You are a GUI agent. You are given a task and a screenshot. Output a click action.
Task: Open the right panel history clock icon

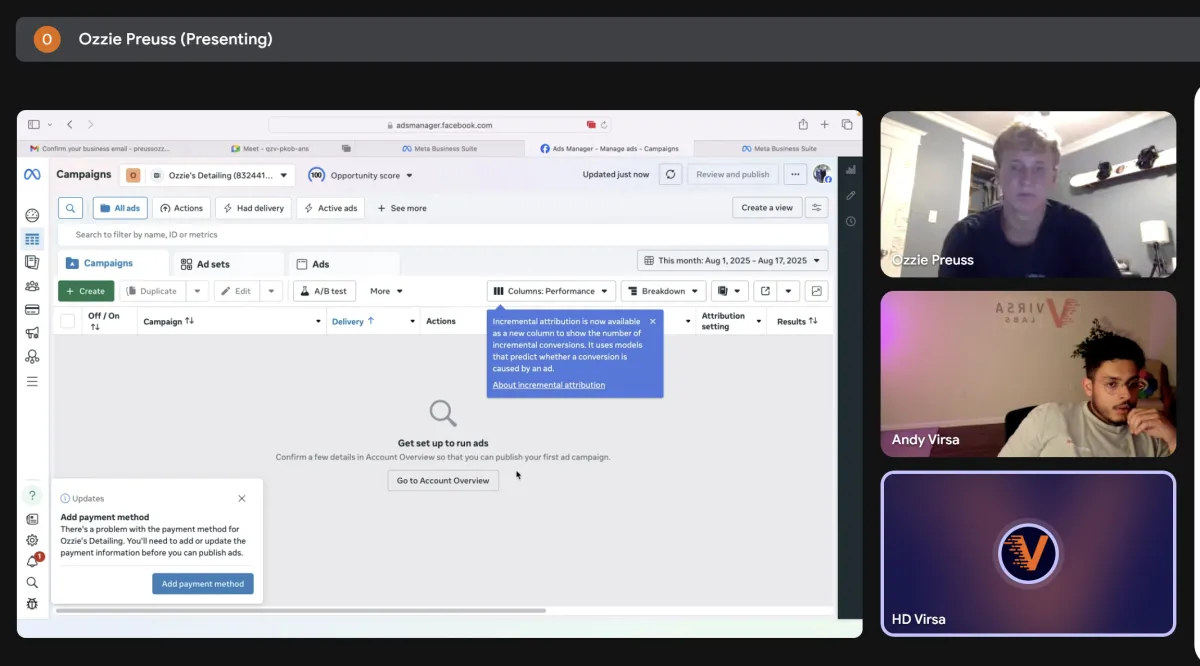[x=851, y=221]
